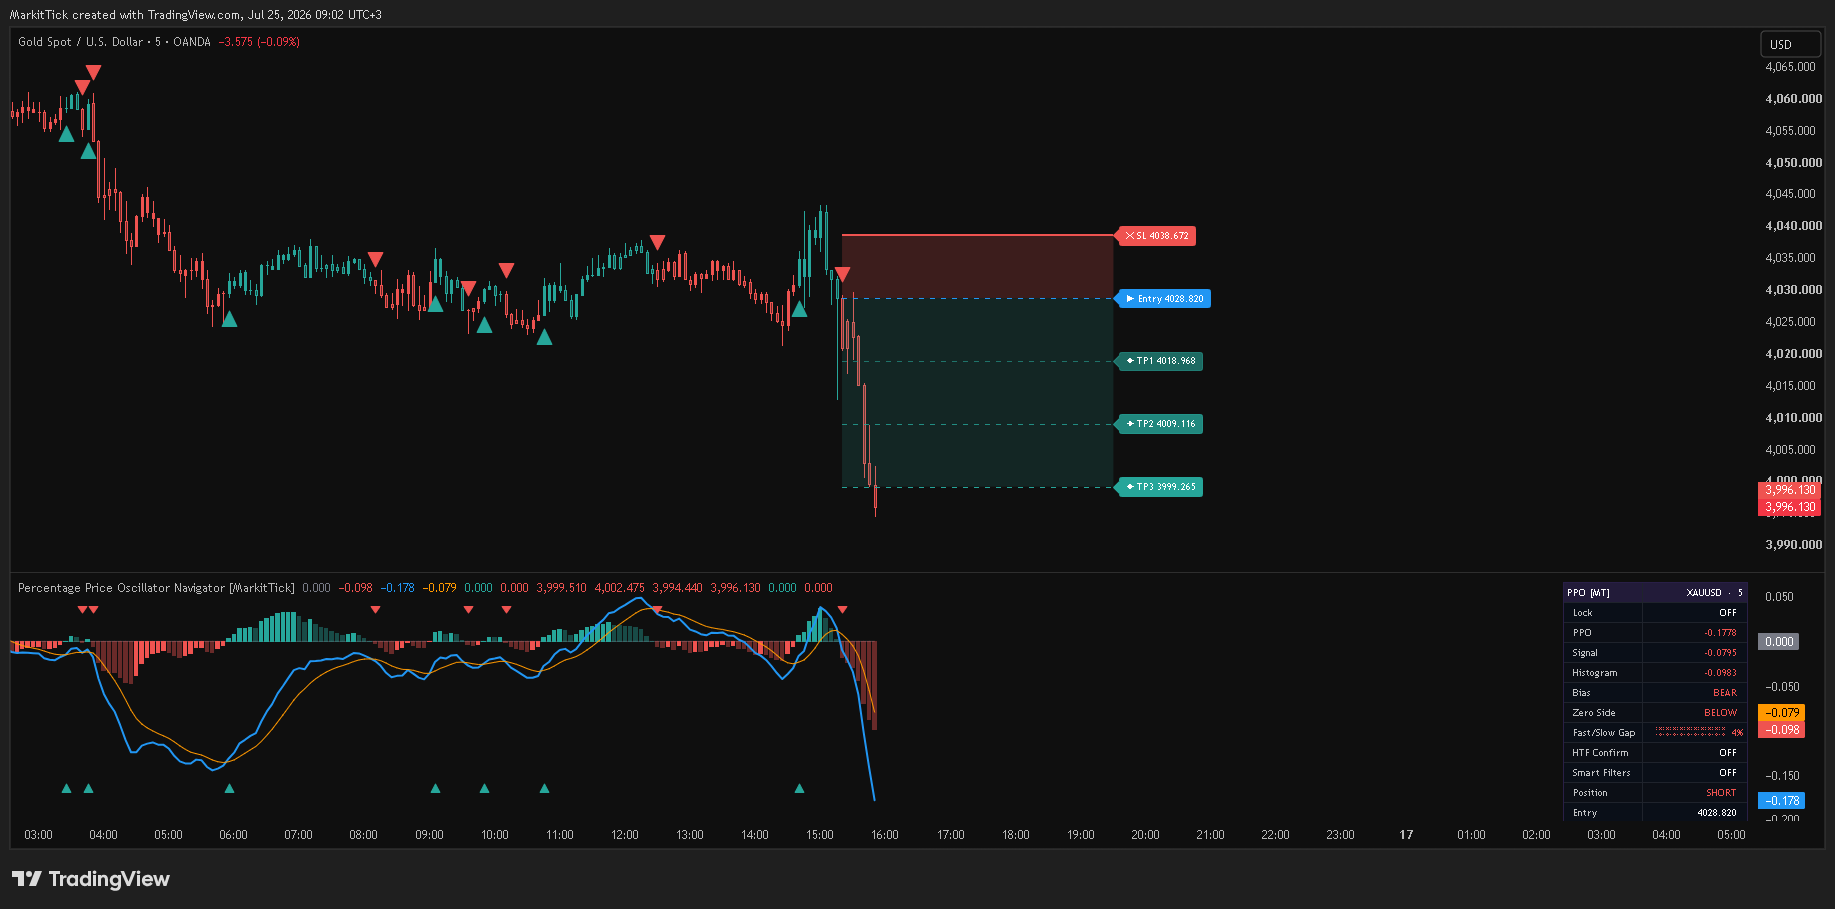Click the 0.050 oscillator scale label

1779,597
